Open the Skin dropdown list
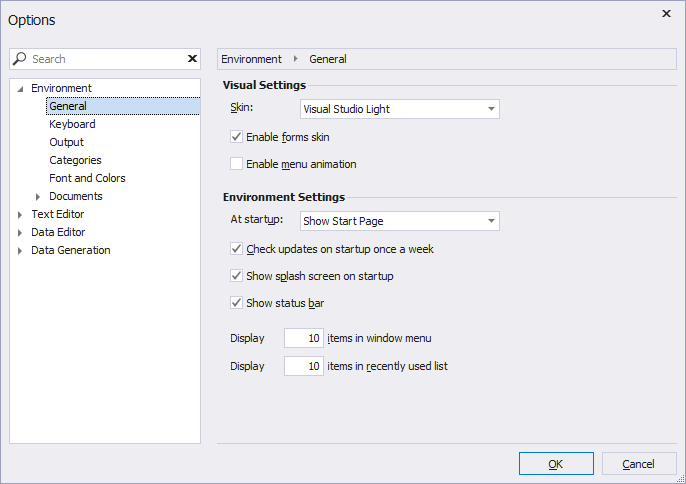 click(x=399, y=109)
